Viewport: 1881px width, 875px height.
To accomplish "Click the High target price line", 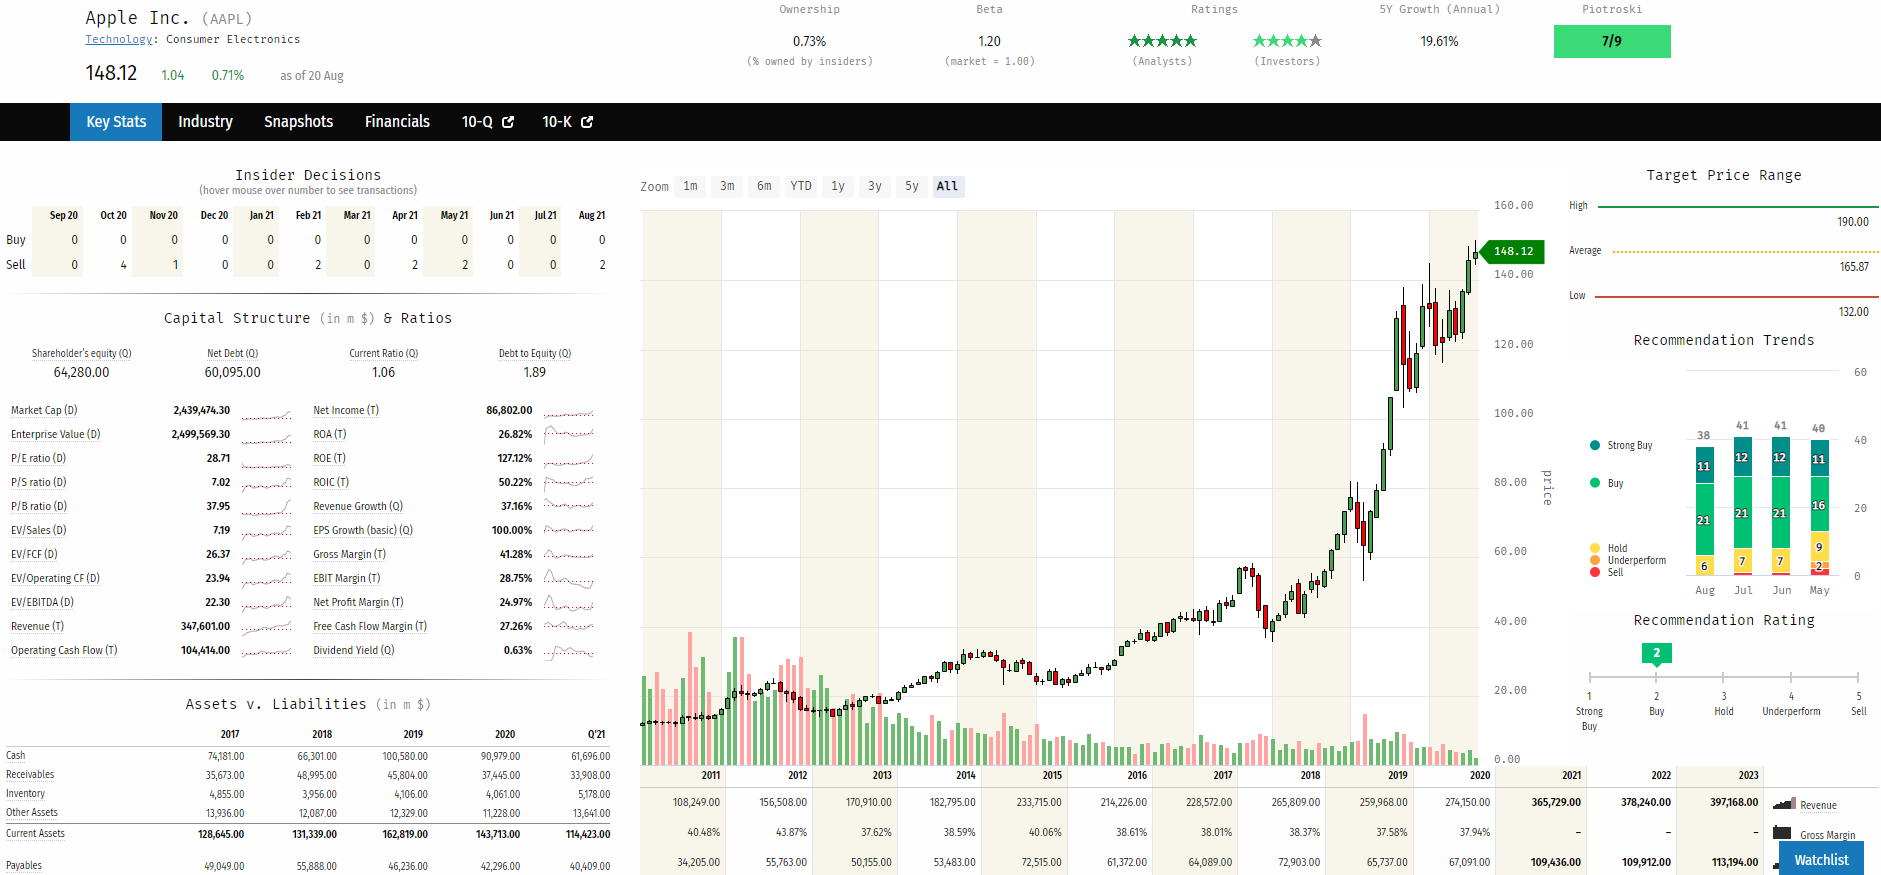I will (x=1738, y=206).
